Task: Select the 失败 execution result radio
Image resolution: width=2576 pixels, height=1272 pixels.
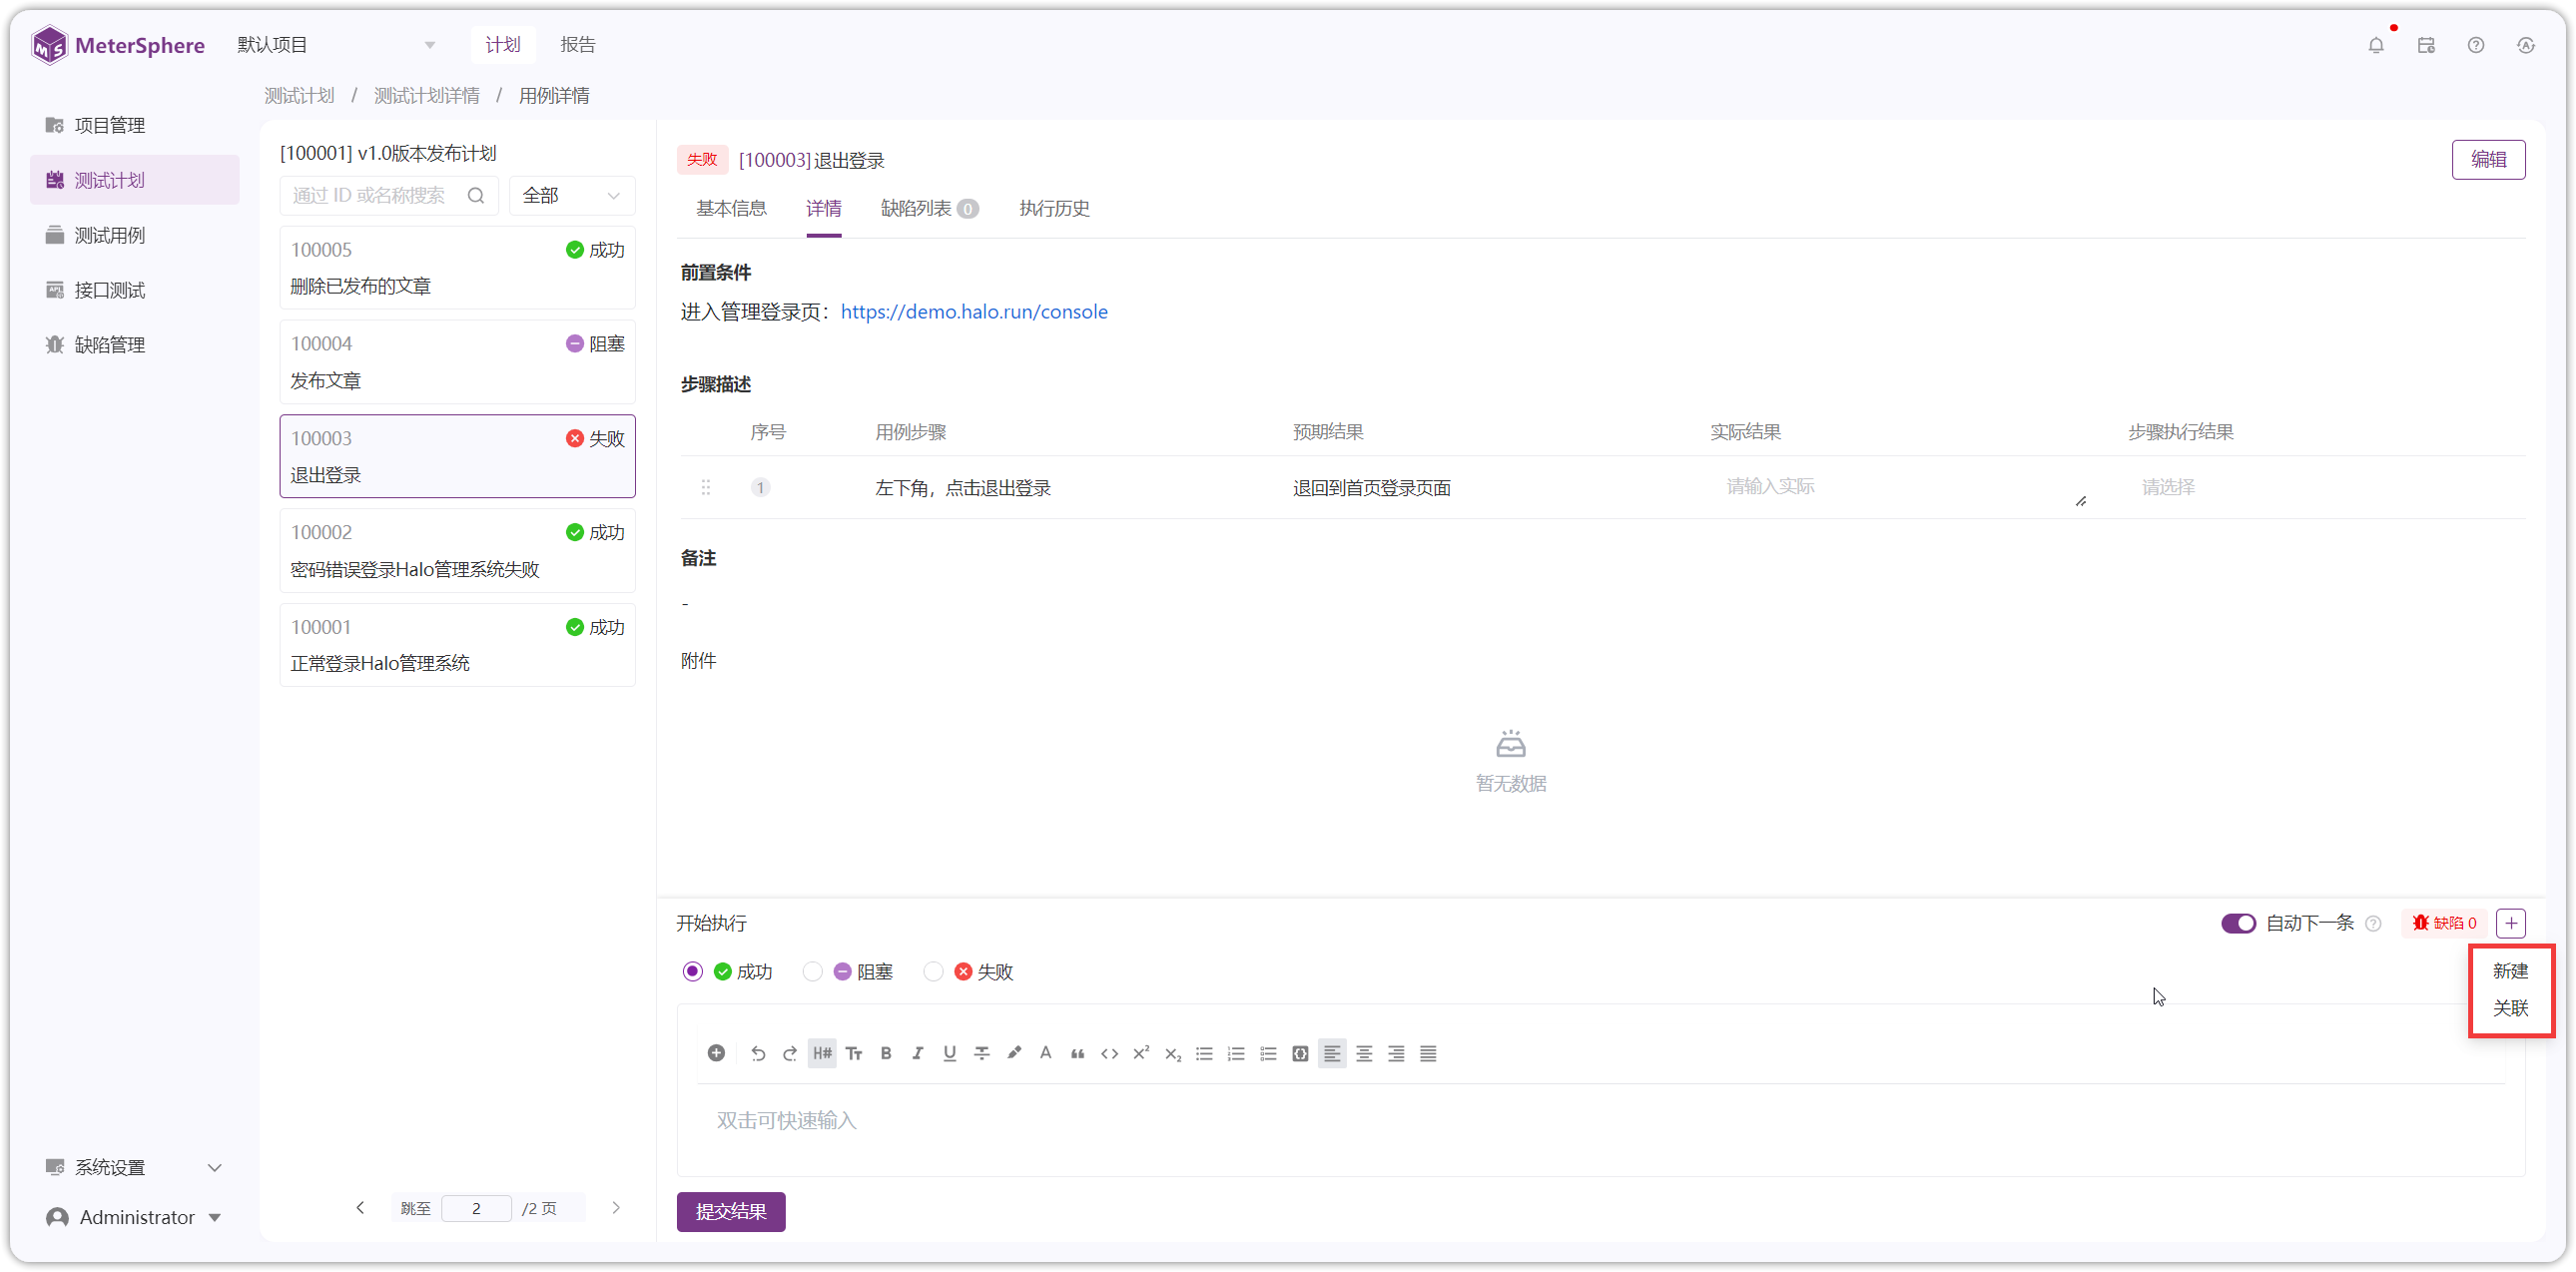Action: tap(933, 972)
